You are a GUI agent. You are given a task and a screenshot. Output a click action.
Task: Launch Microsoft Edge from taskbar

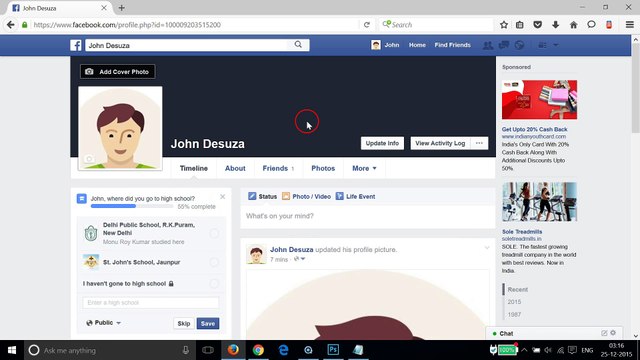coord(283,350)
